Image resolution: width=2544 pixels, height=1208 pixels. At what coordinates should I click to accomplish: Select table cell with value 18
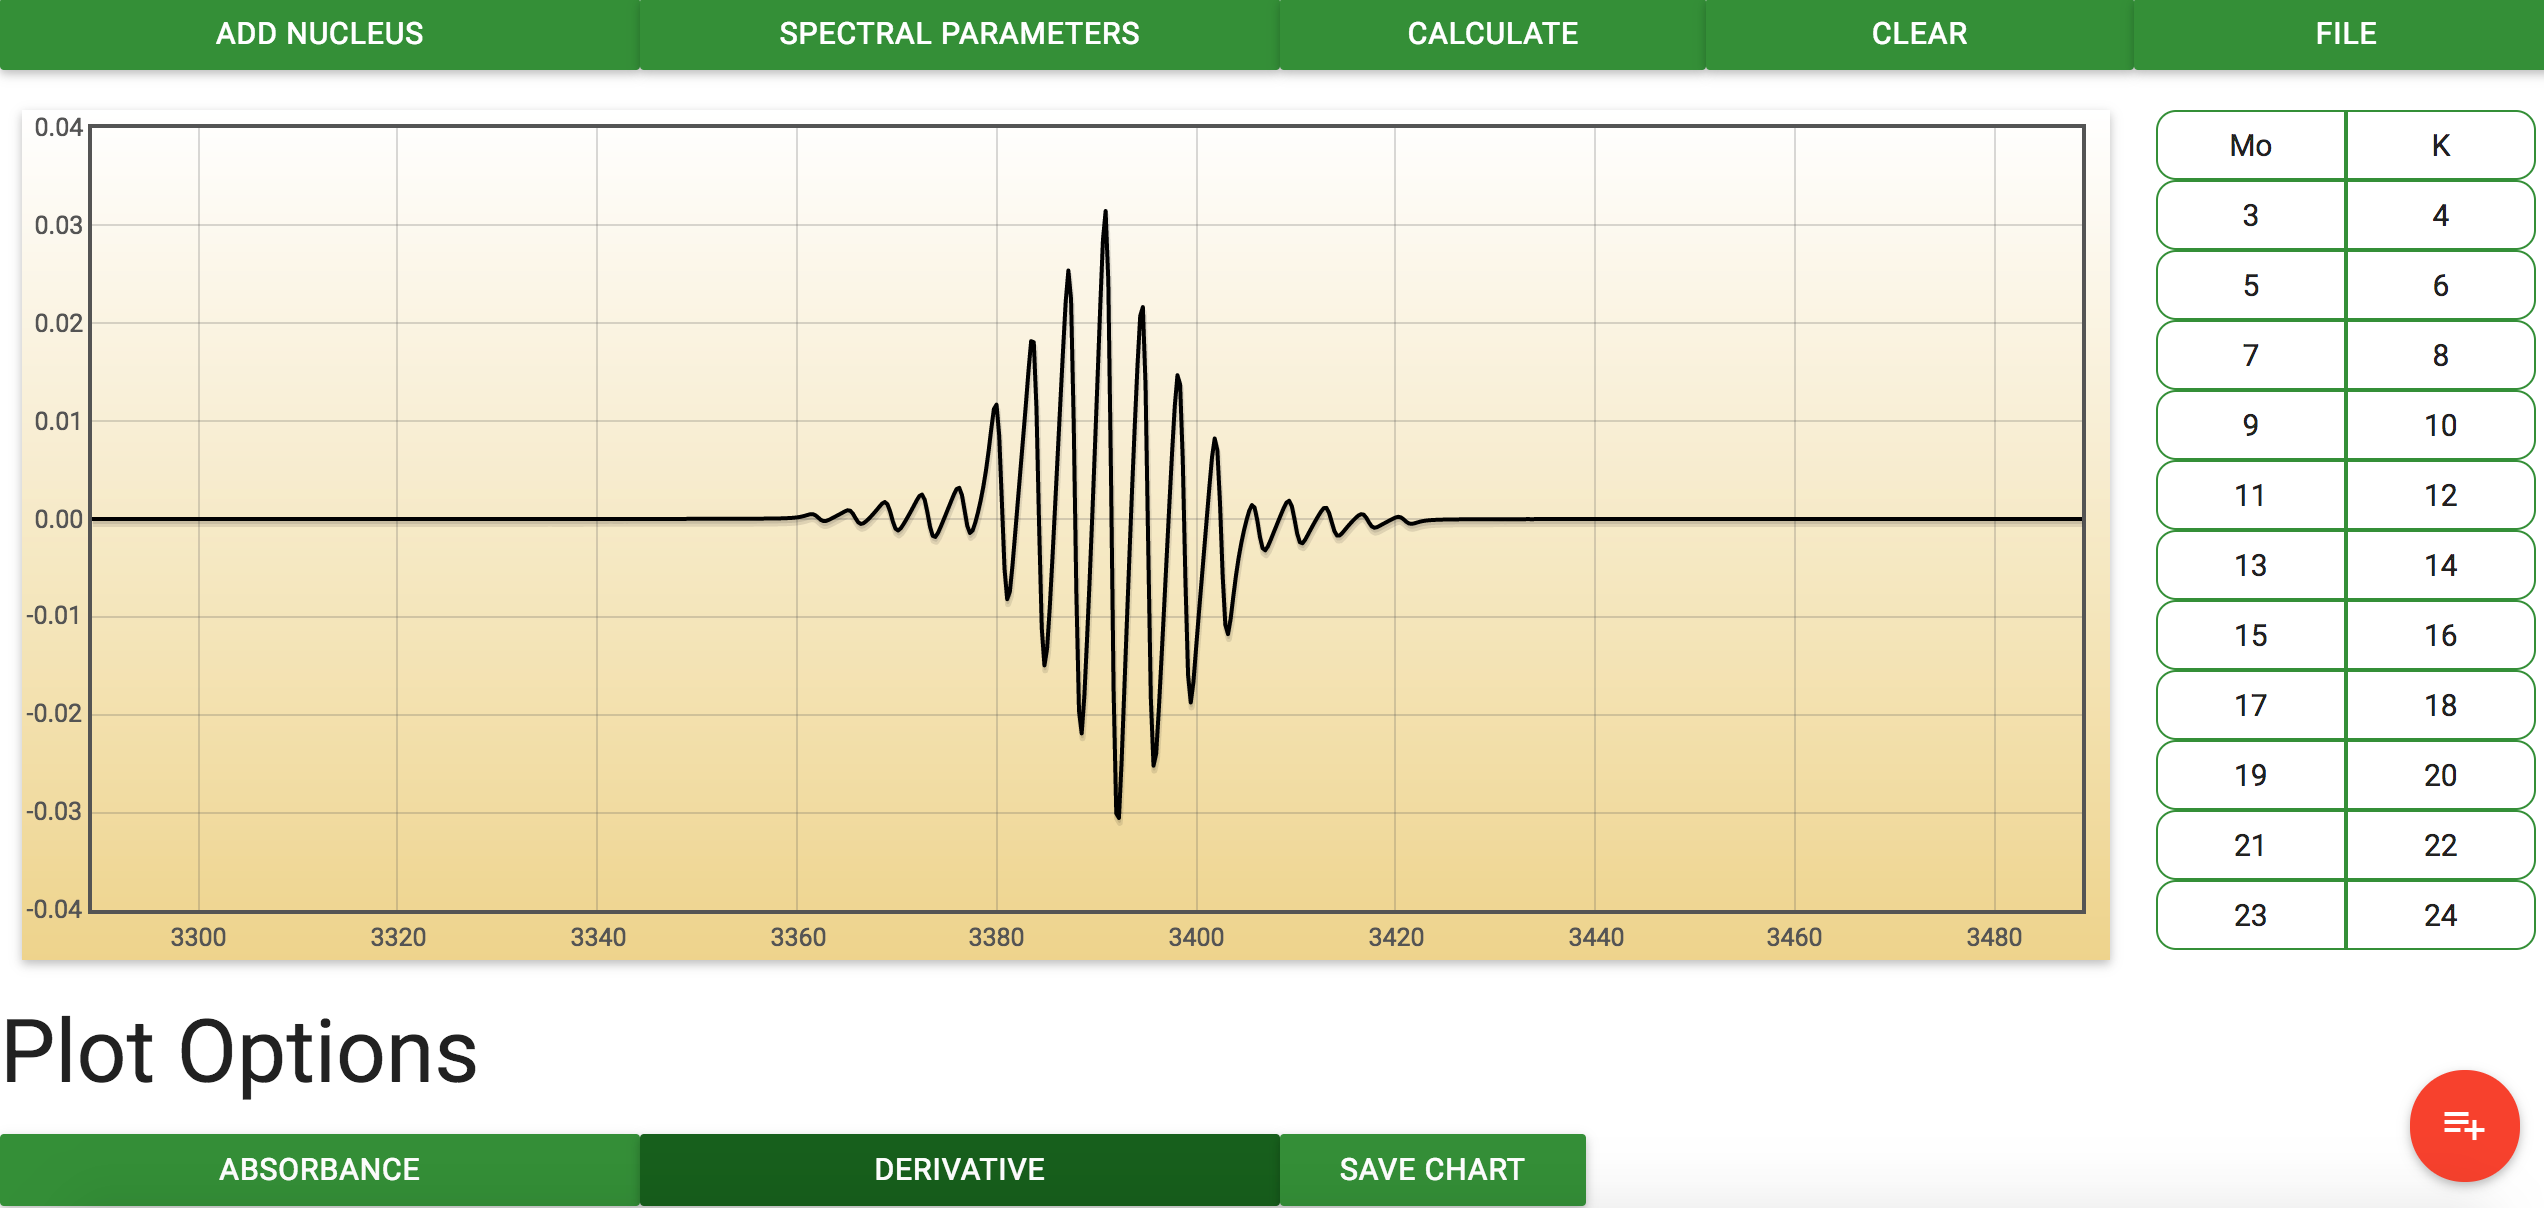(2440, 706)
